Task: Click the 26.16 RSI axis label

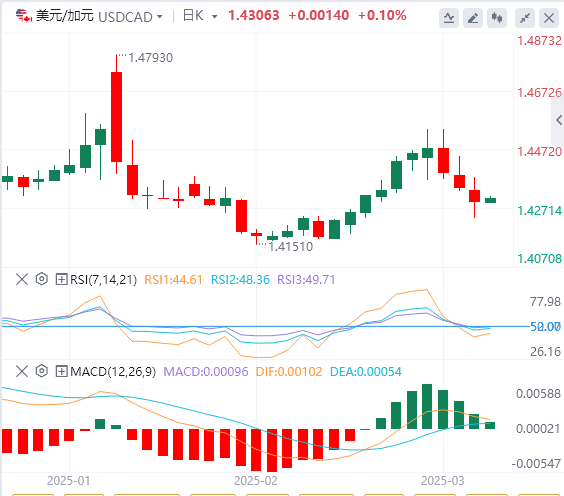Action: tap(545, 351)
